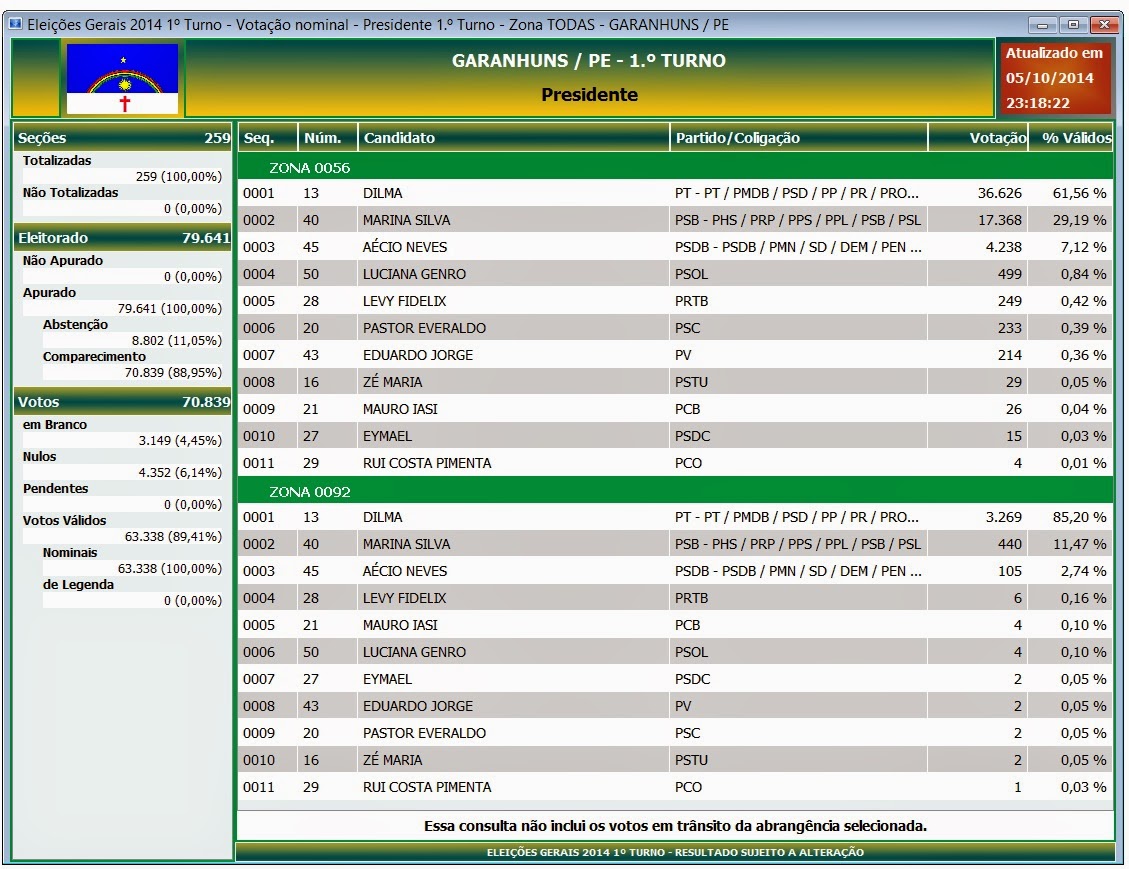This screenshot has width=1129, height=869.
Task: Click the Núm. column header
Action: pyautogui.click(x=328, y=138)
